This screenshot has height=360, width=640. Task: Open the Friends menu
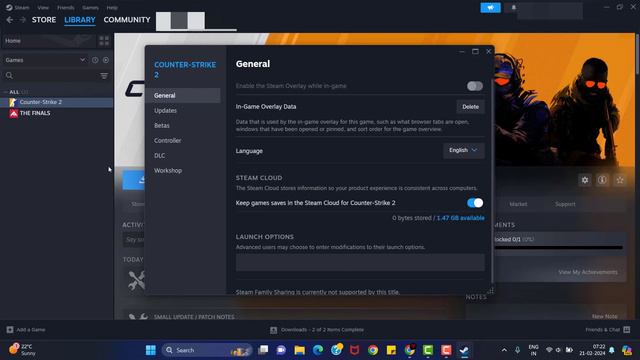click(66, 7)
